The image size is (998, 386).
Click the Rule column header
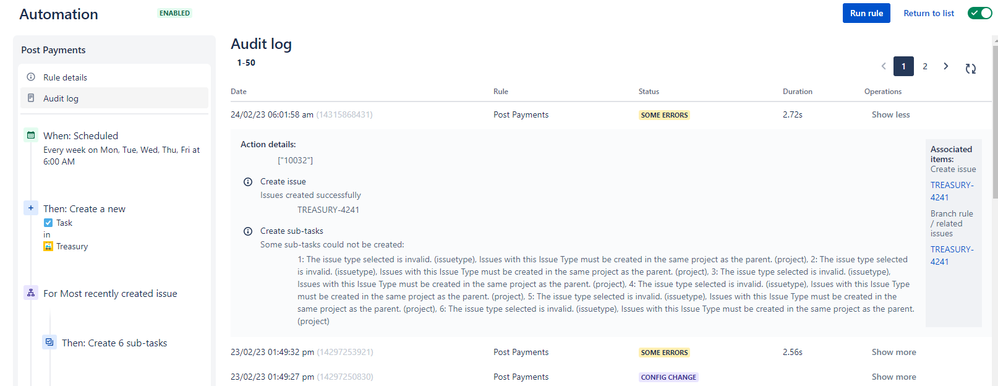click(501, 92)
